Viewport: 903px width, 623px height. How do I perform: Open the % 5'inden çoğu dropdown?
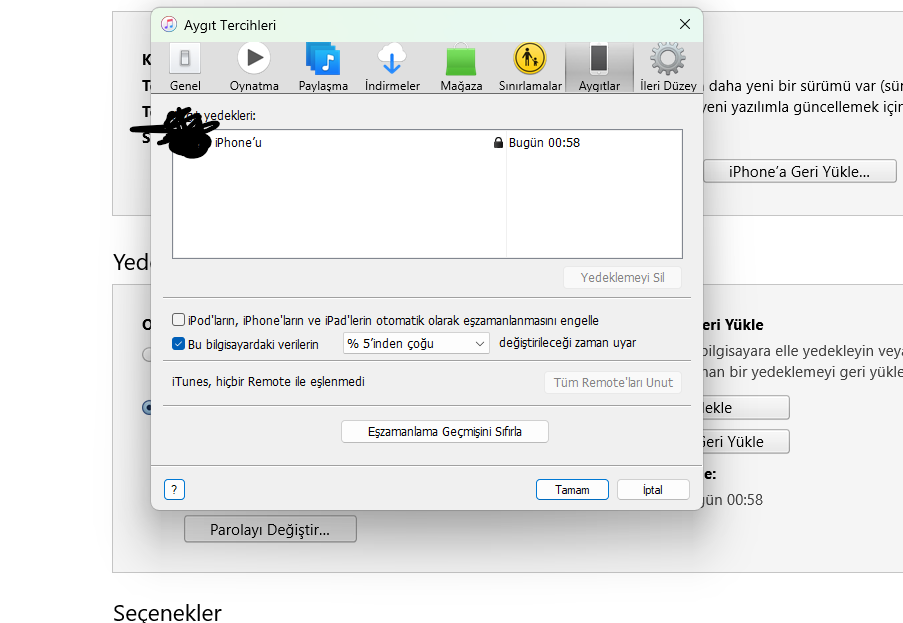coord(416,343)
